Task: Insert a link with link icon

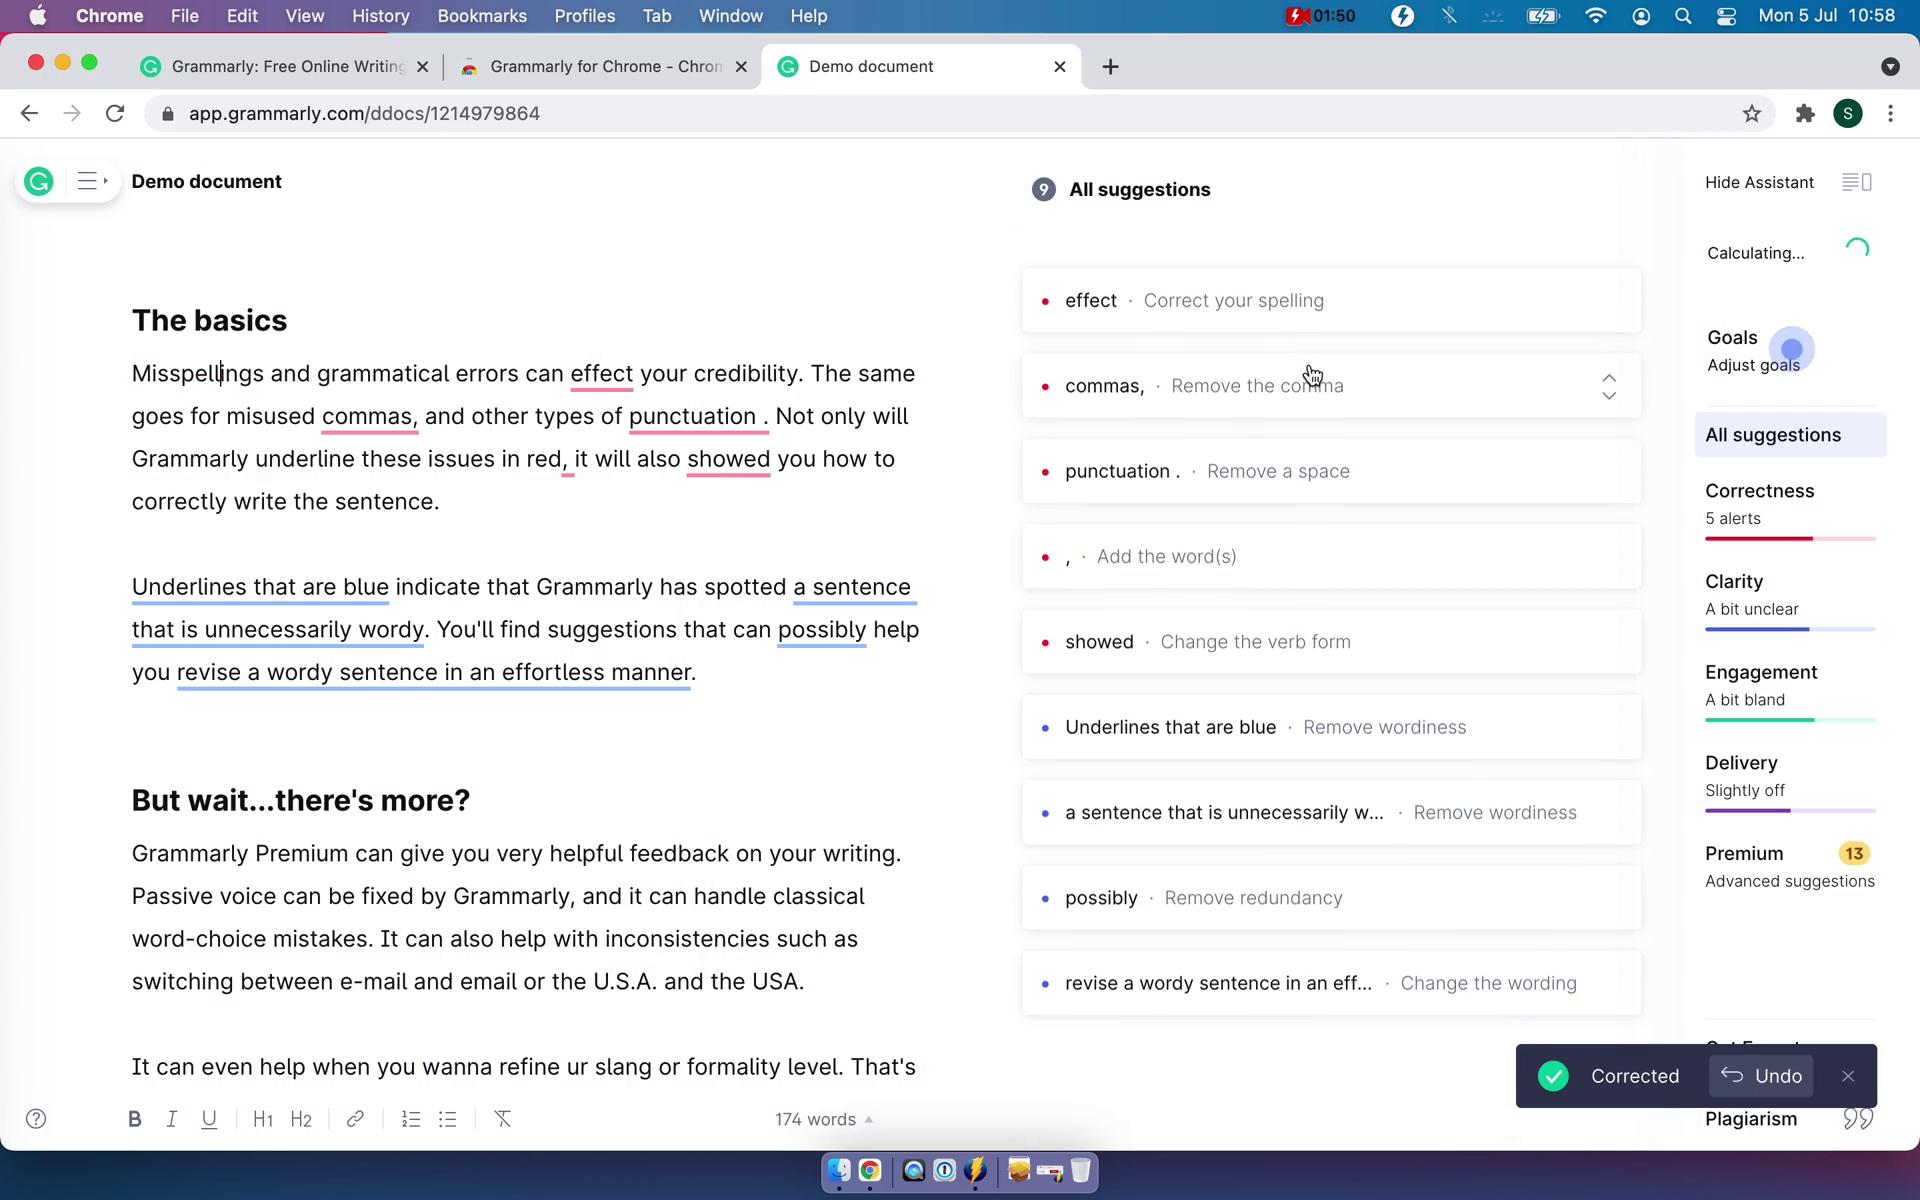Action: [355, 1119]
